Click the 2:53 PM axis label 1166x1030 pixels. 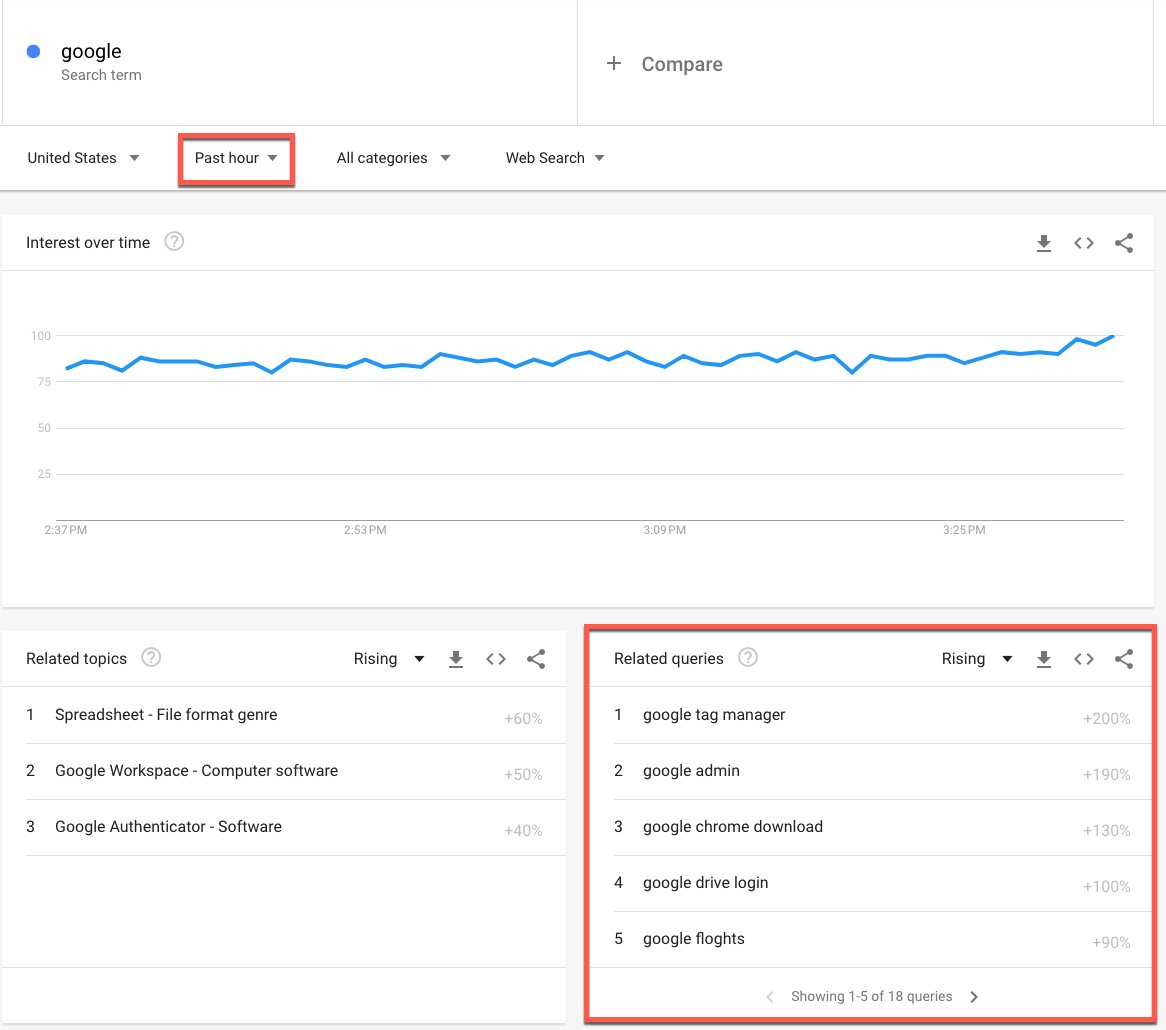coord(365,530)
